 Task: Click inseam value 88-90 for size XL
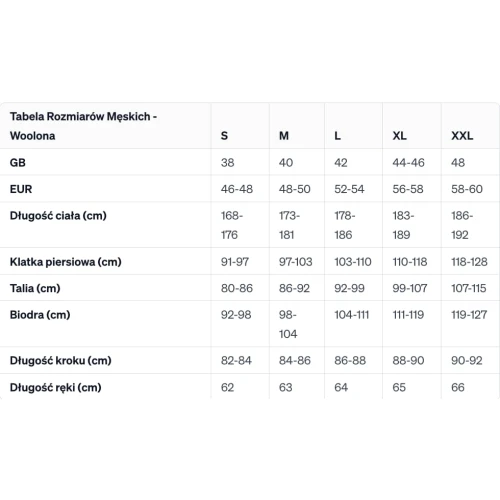pos(408,360)
